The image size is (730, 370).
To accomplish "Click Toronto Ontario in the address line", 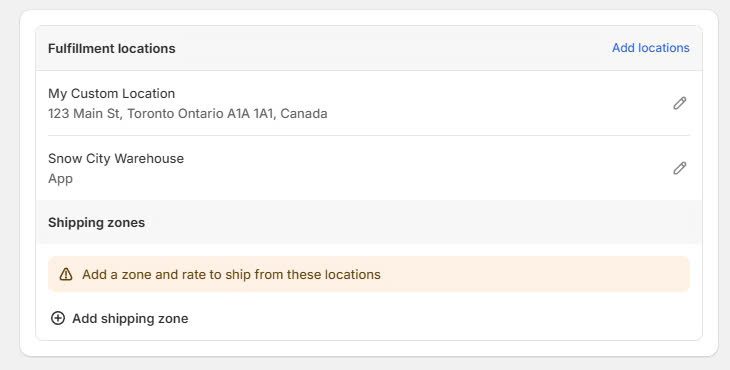I will (175, 114).
